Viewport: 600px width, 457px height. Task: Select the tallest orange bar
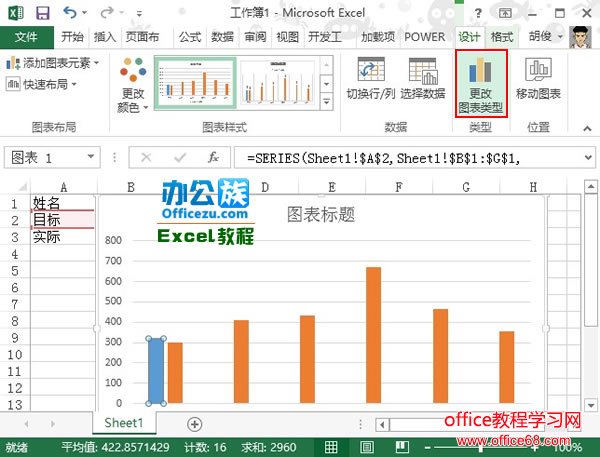373,335
